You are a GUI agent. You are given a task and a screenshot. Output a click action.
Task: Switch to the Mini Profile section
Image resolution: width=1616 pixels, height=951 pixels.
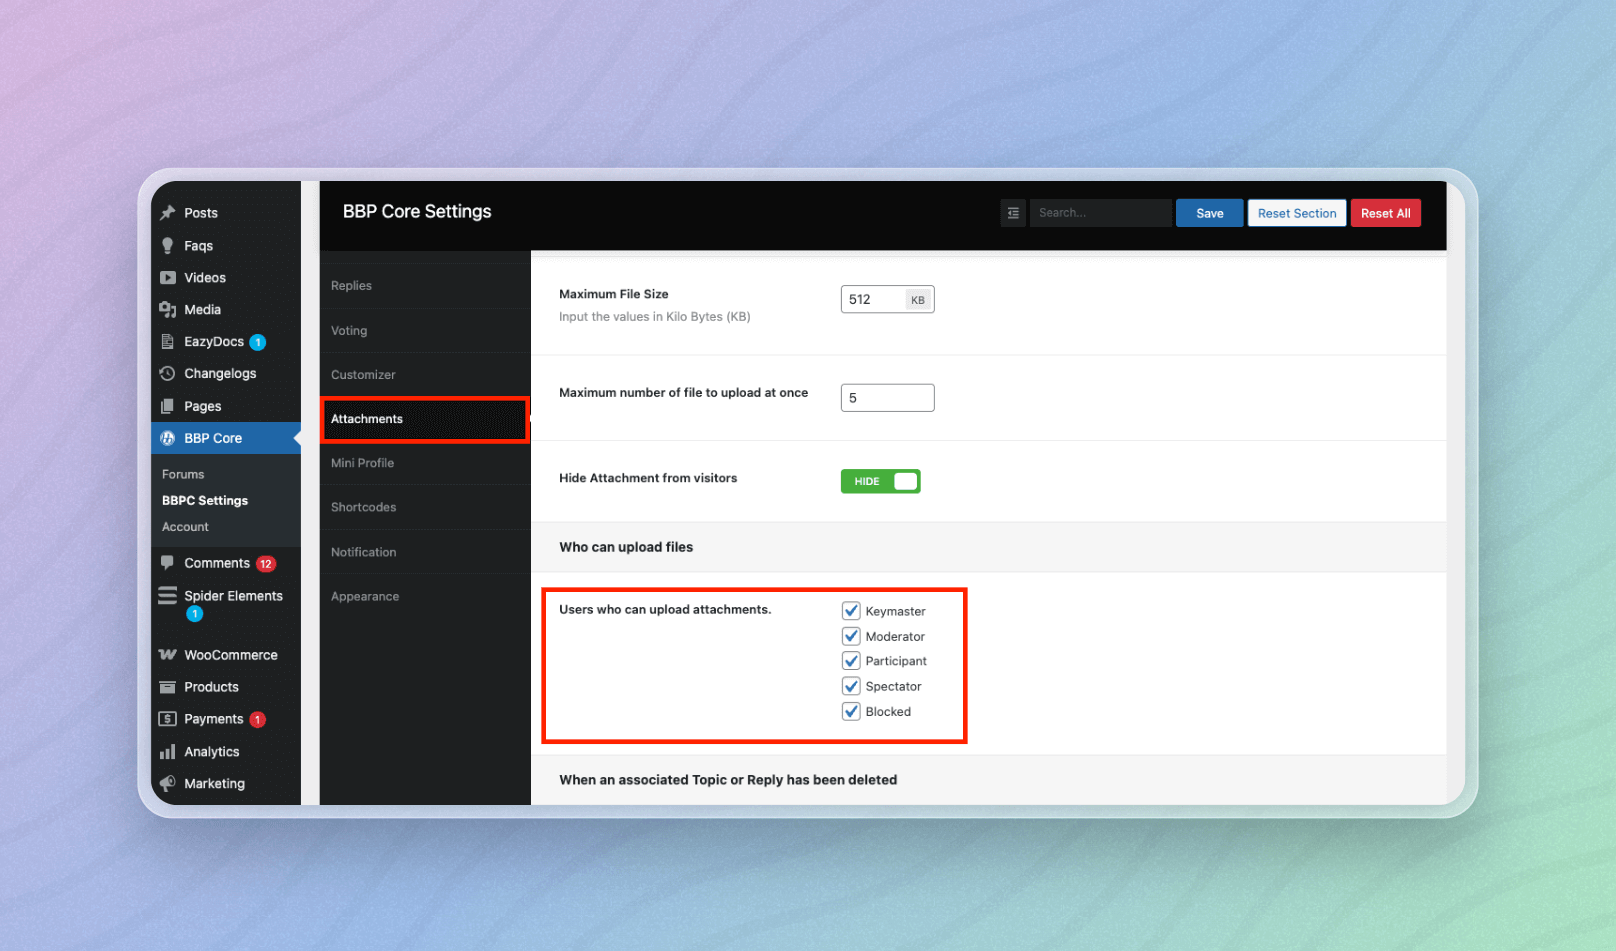coord(362,463)
